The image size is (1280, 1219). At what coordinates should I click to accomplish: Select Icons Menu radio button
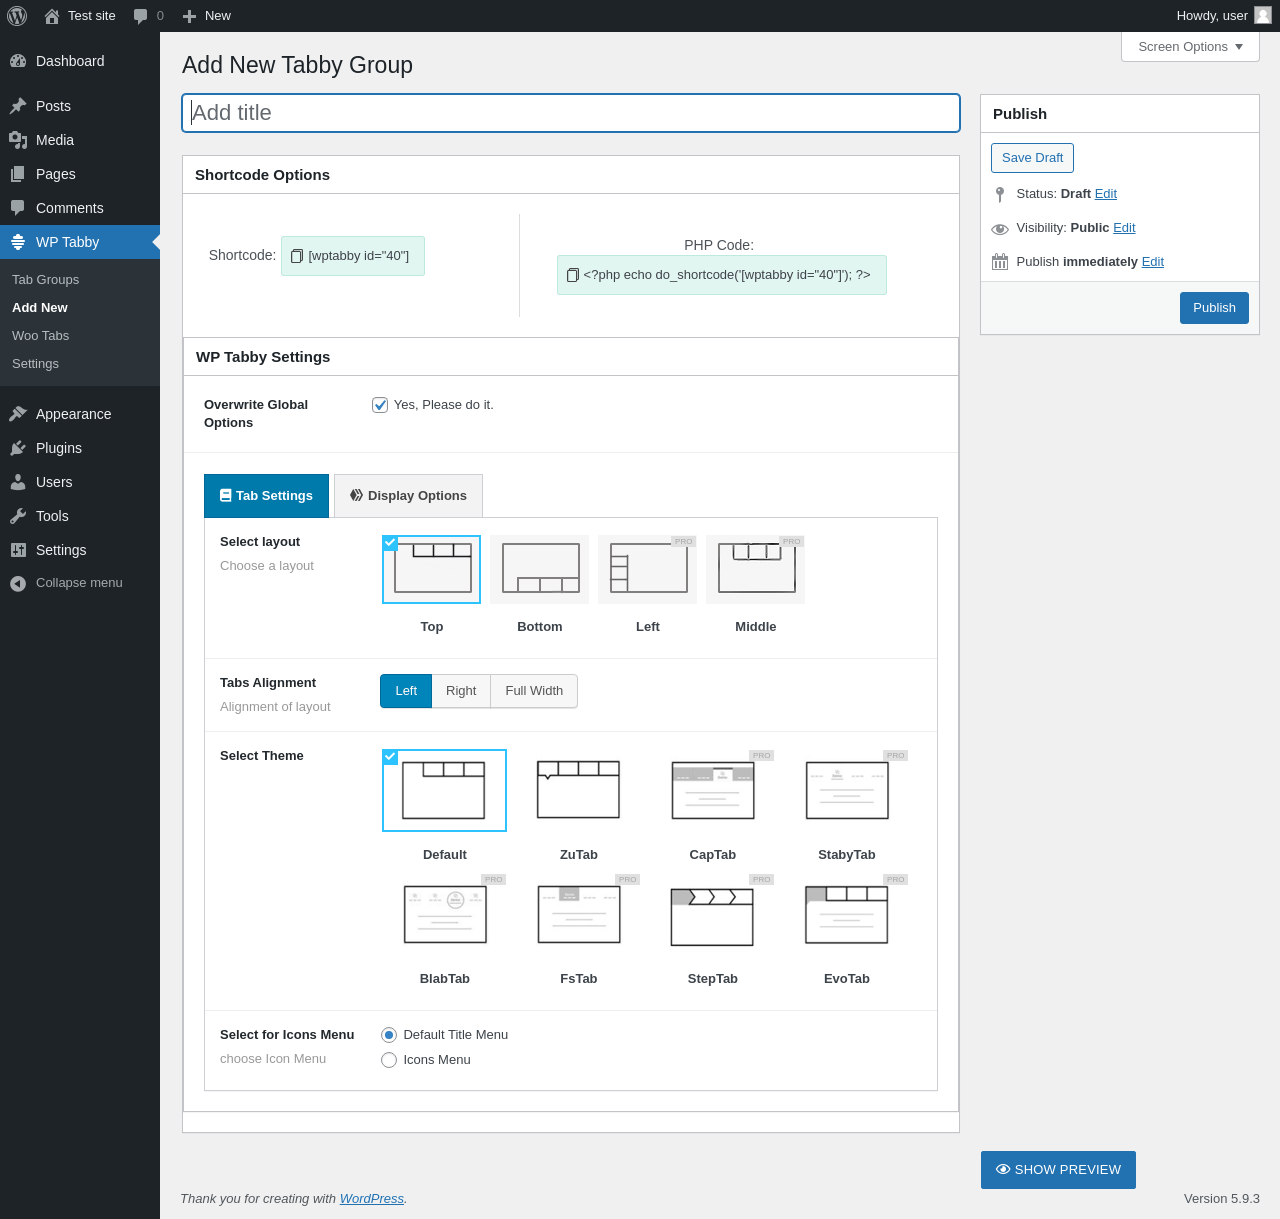point(389,1060)
